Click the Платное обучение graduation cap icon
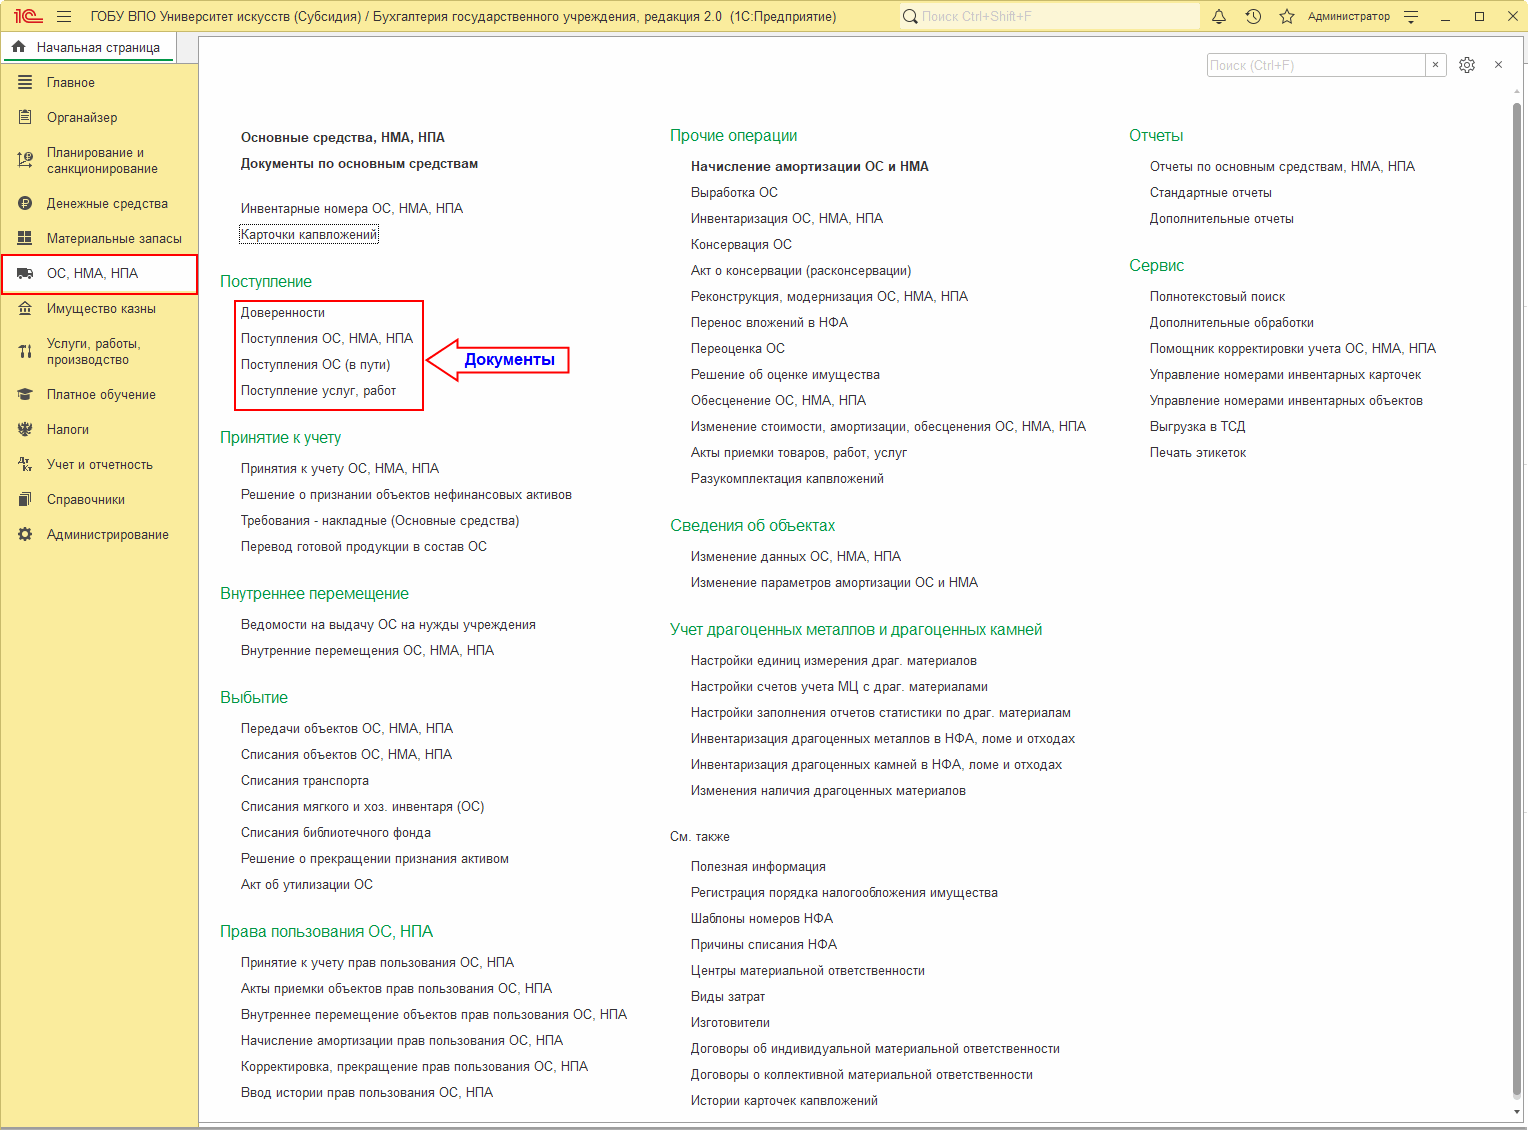Screen dimensions: 1528x1130 coord(25,394)
